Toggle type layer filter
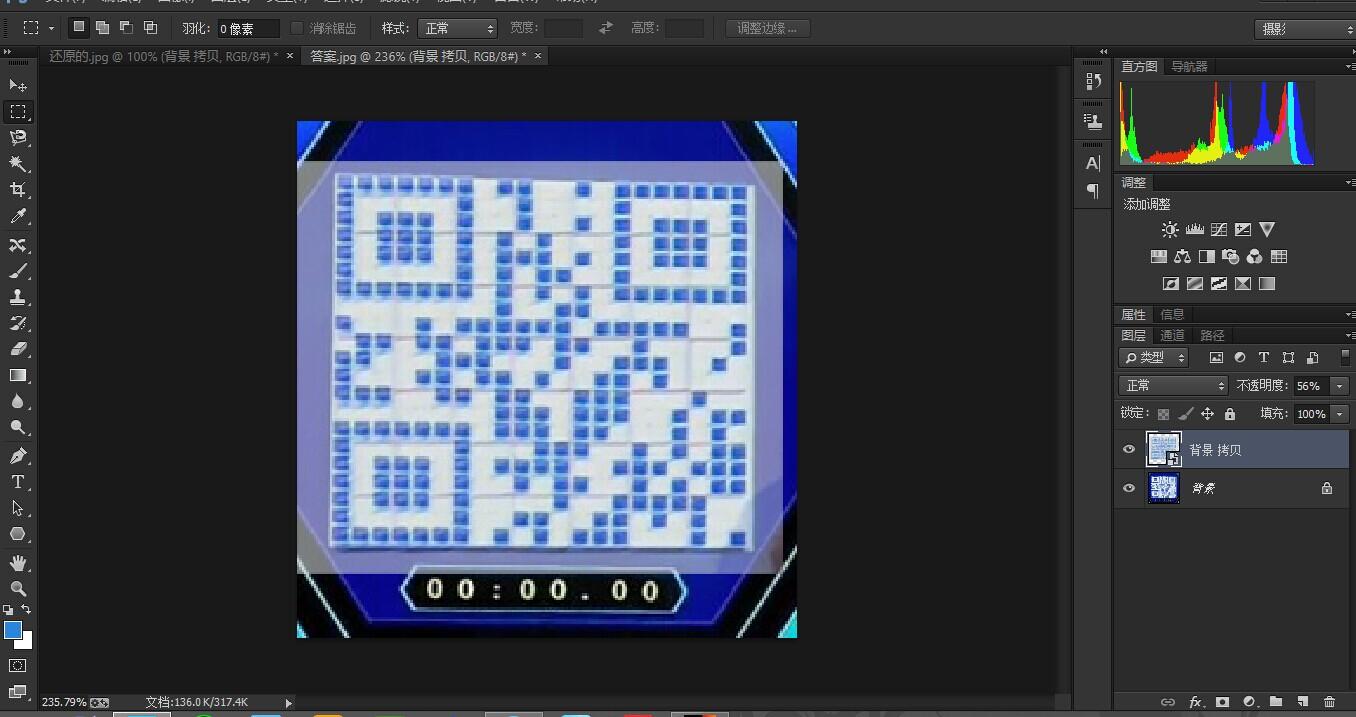Screen dimensions: 1356x717 [1264, 358]
